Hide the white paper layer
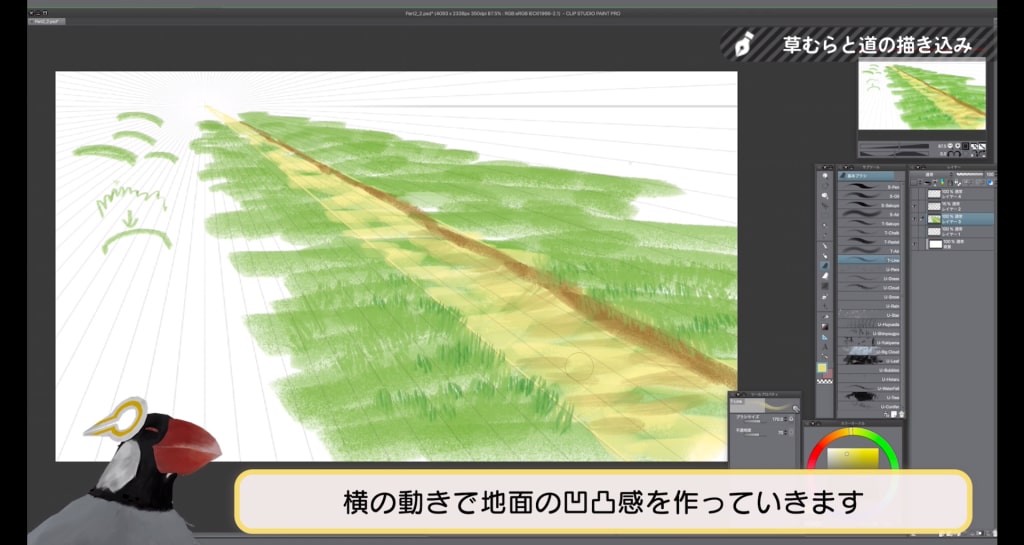The image size is (1024, 545). coord(916,243)
